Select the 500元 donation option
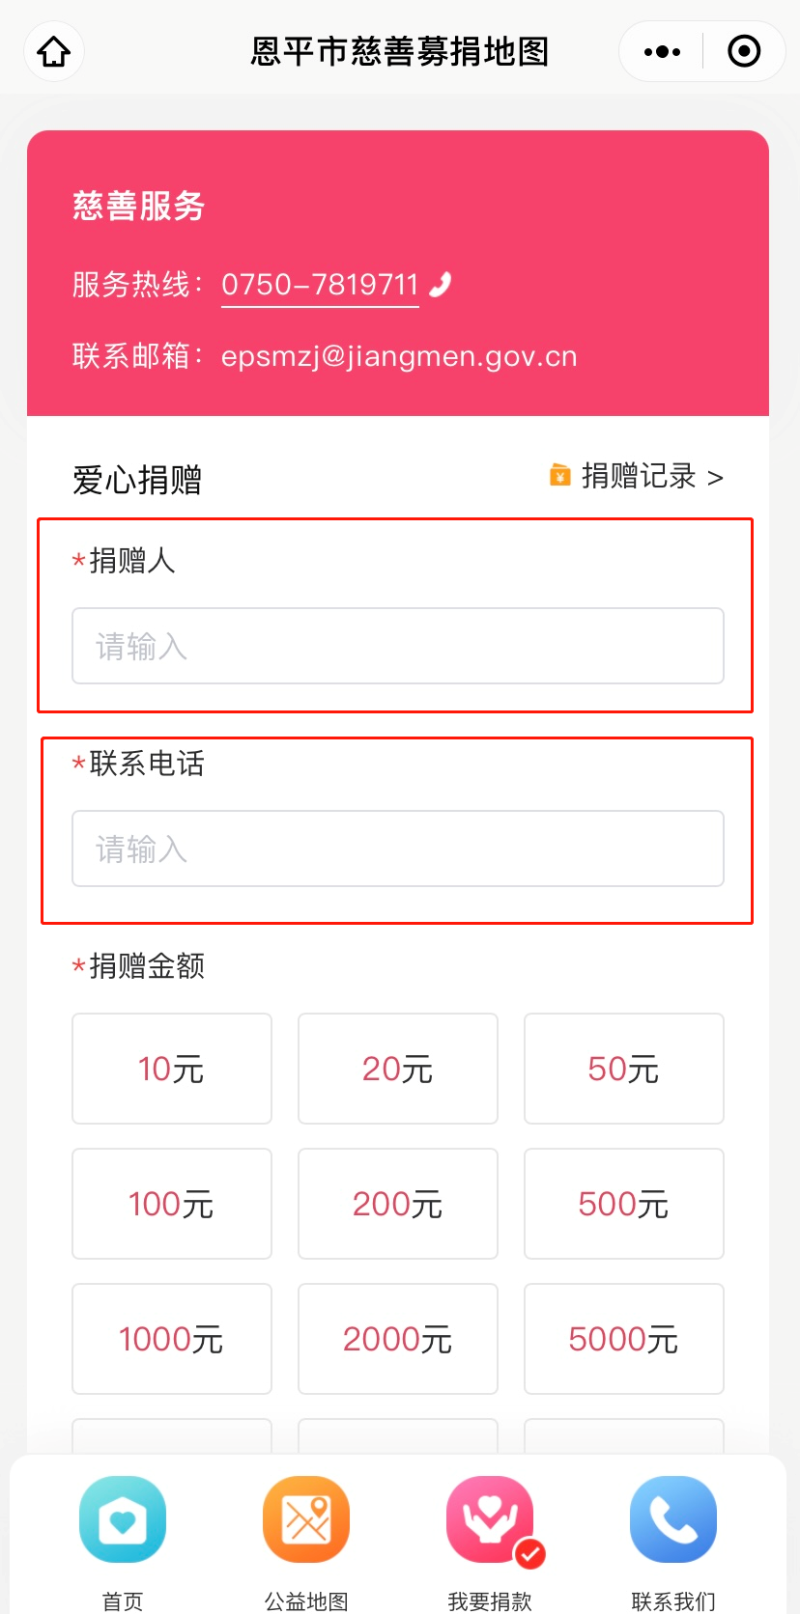800x1614 pixels. [623, 1203]
